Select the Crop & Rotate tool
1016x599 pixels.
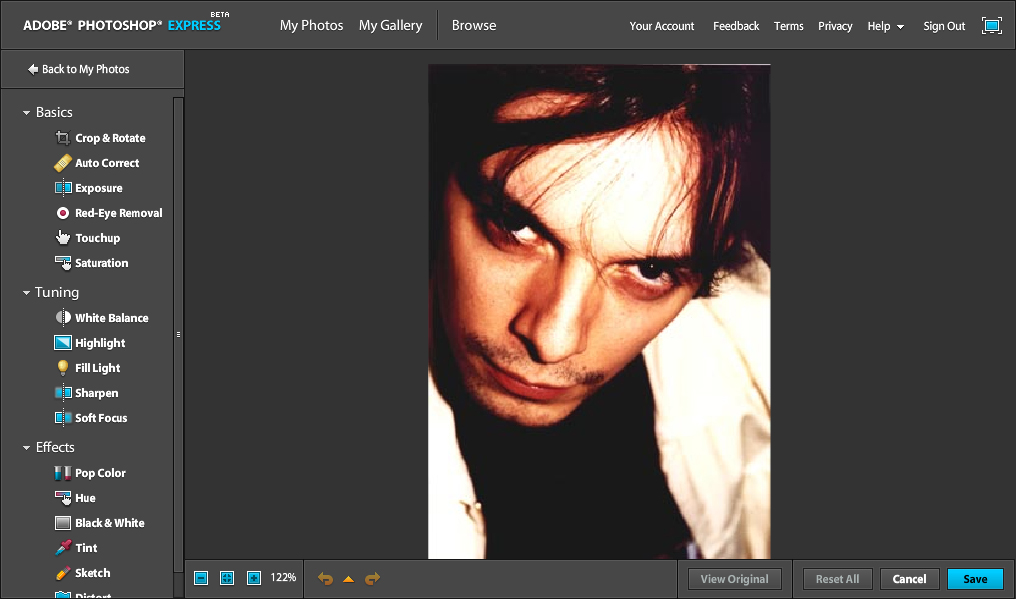[109, 138]
